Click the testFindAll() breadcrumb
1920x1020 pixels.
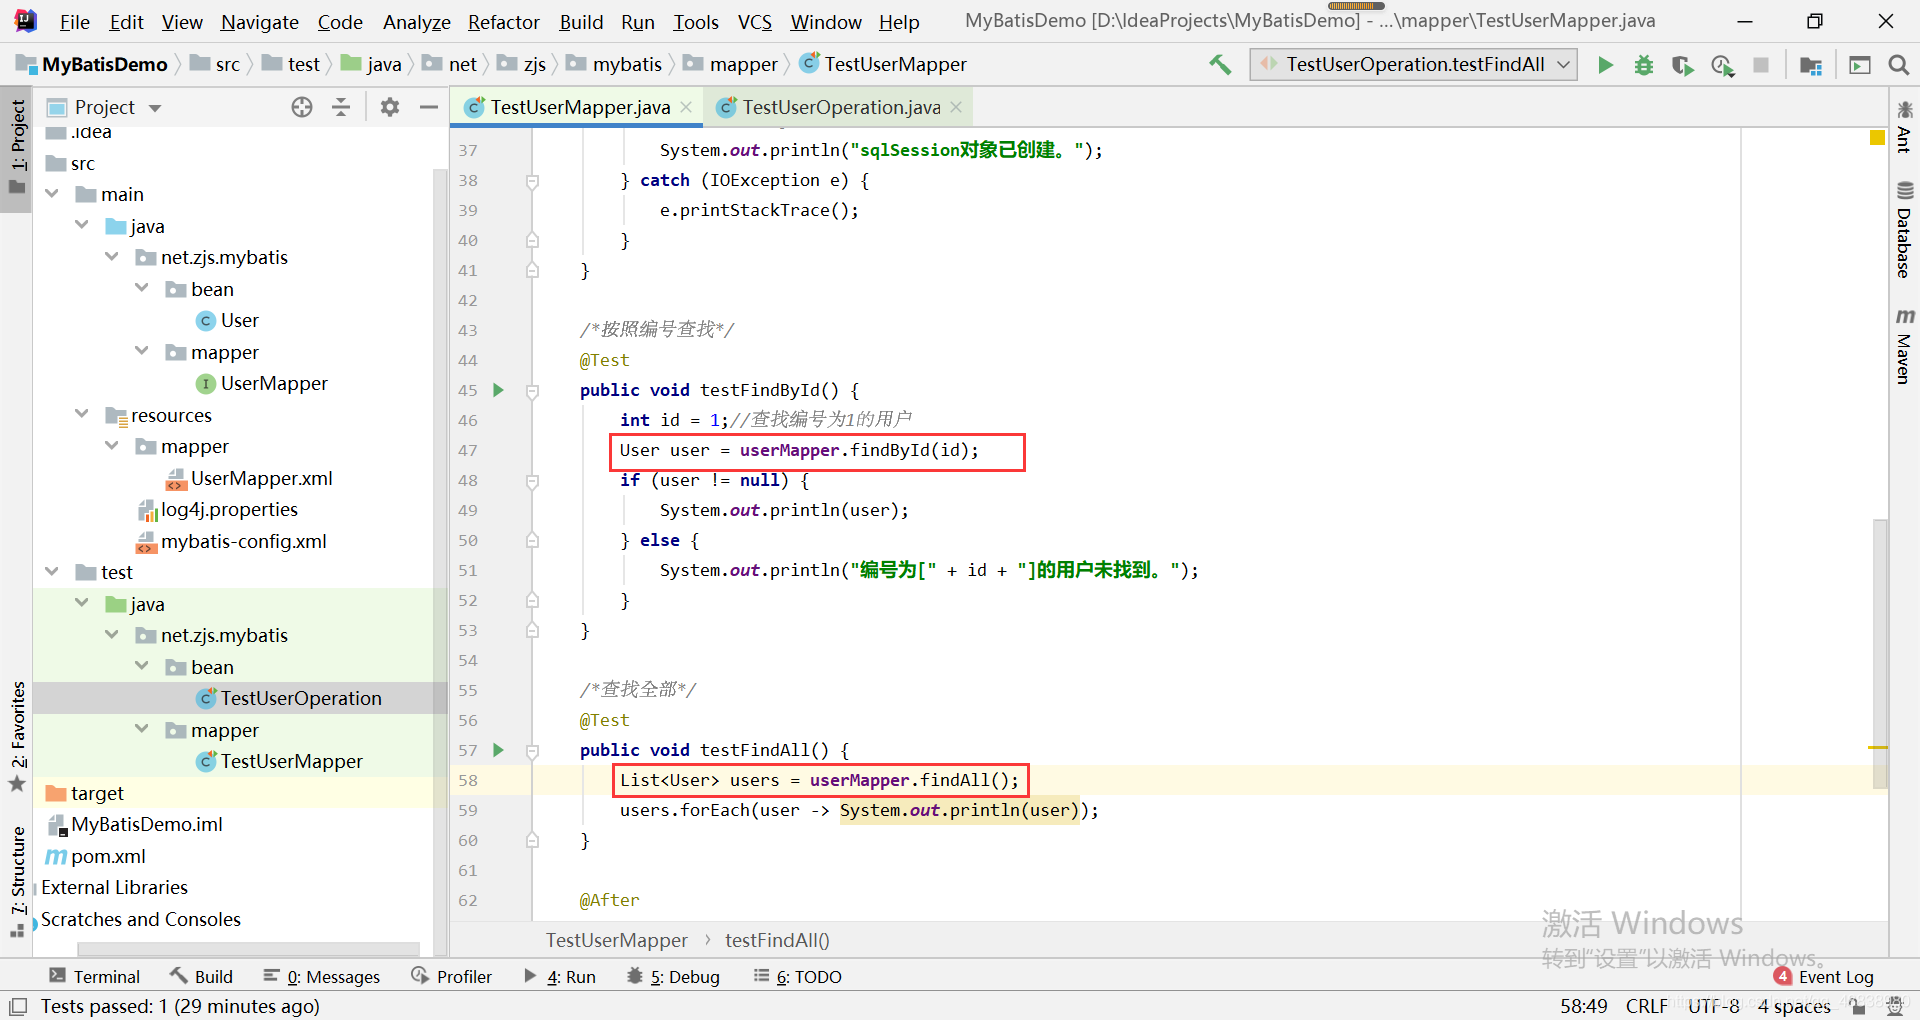(x=777, y=940)
